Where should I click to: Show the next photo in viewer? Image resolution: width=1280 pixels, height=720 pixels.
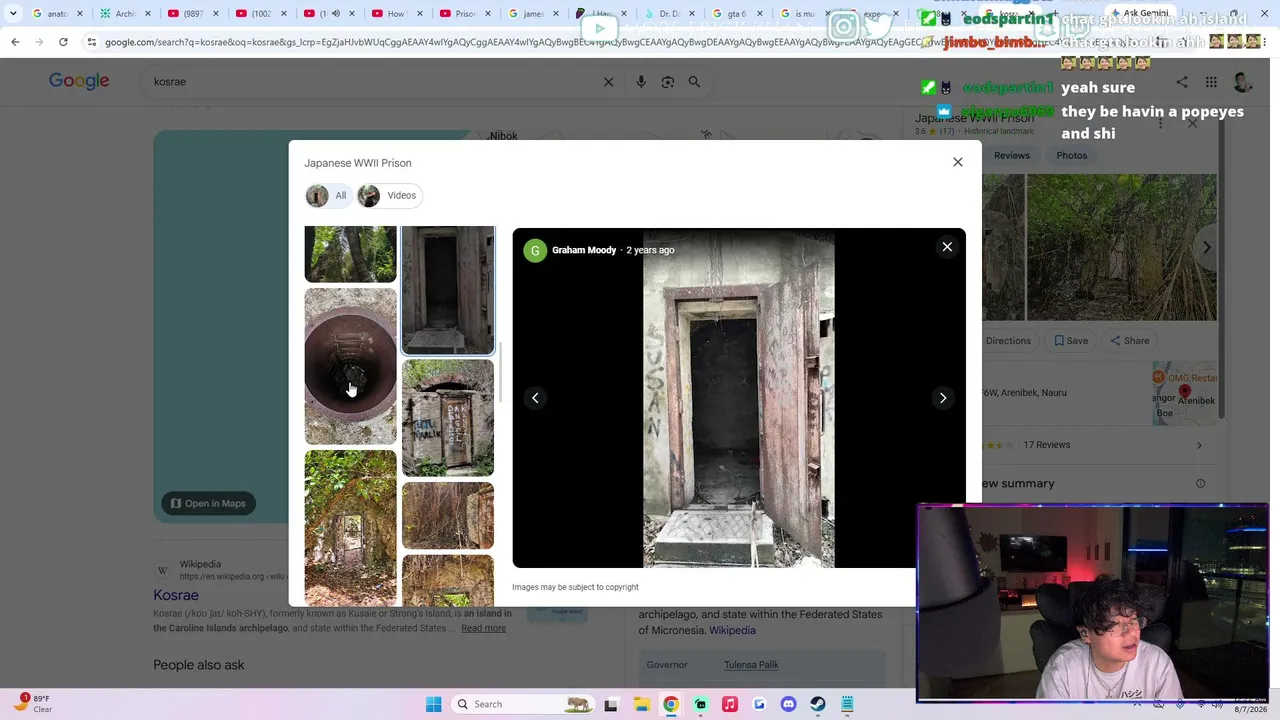click(943, 398)
